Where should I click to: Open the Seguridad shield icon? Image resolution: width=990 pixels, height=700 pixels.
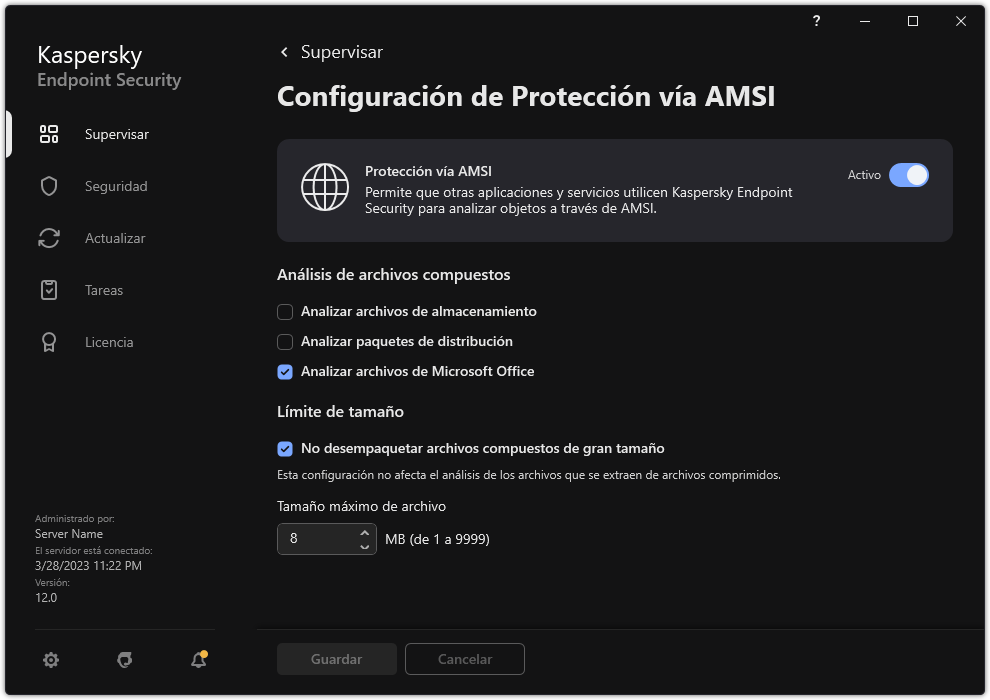point(48,186)
